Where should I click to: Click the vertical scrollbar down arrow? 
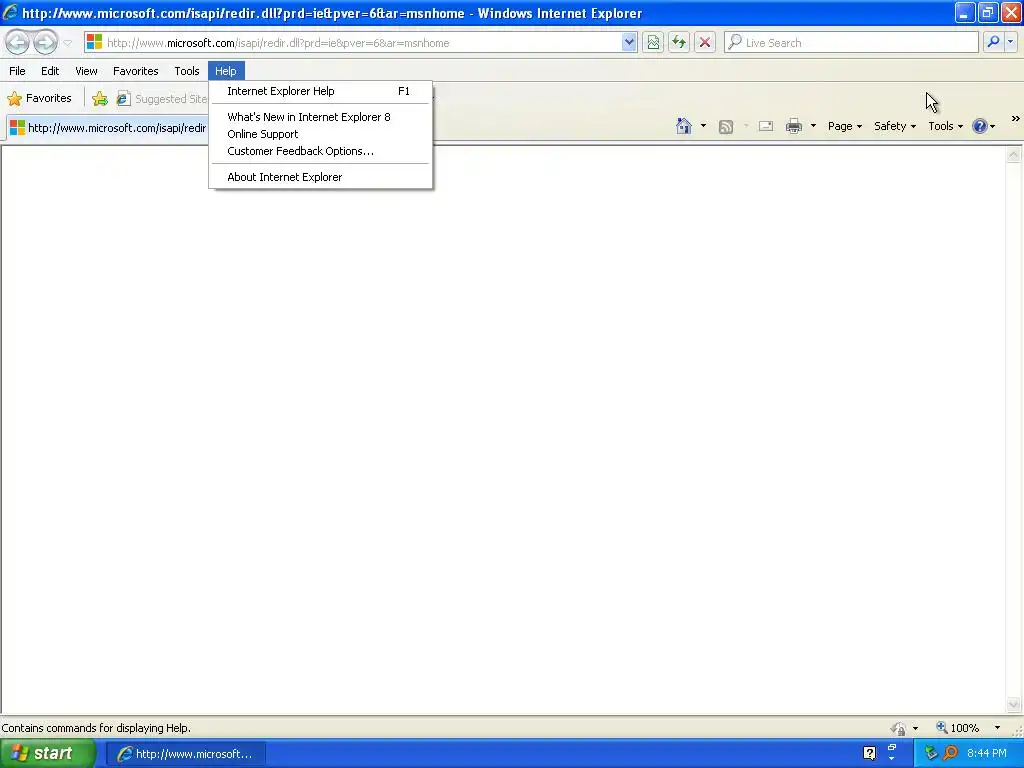(x=1014, y=704)
